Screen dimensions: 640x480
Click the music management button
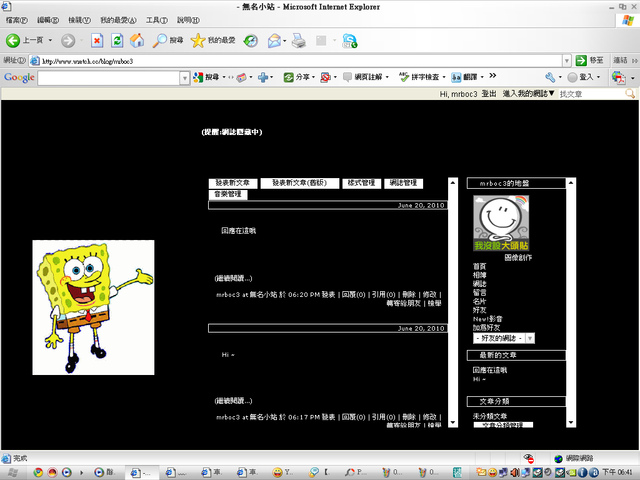228,195
